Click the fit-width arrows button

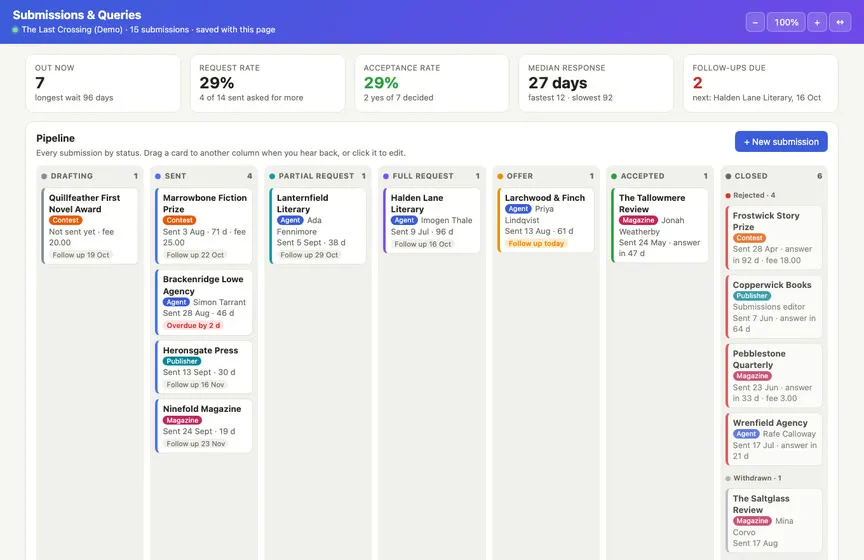coord(840,22)
